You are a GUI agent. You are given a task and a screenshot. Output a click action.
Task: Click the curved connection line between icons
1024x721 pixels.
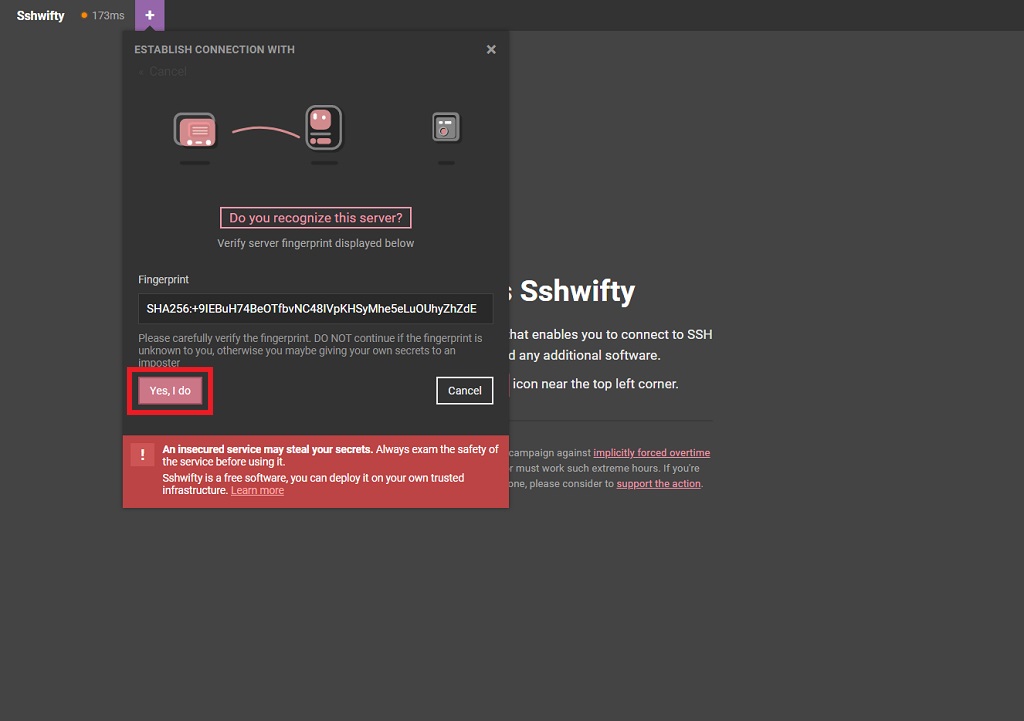265,130
